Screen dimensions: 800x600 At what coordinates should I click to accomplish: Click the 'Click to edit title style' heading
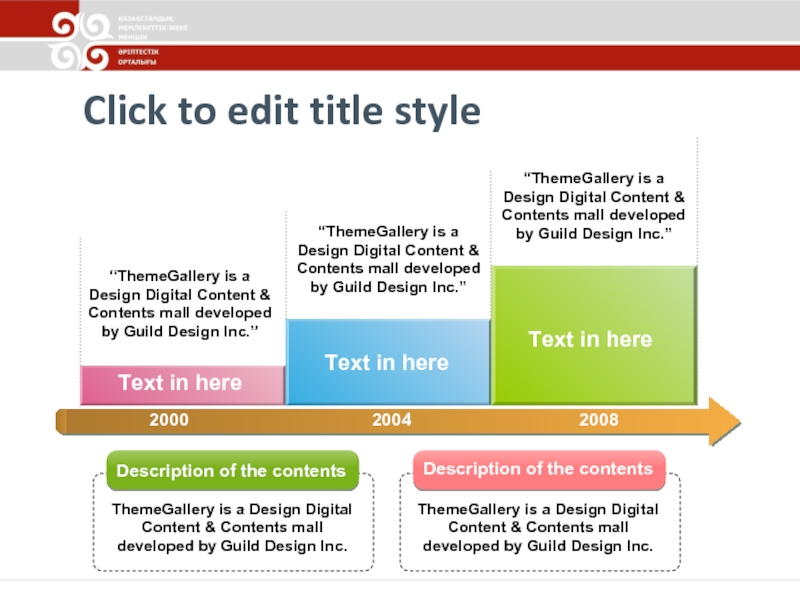point(282,111)
